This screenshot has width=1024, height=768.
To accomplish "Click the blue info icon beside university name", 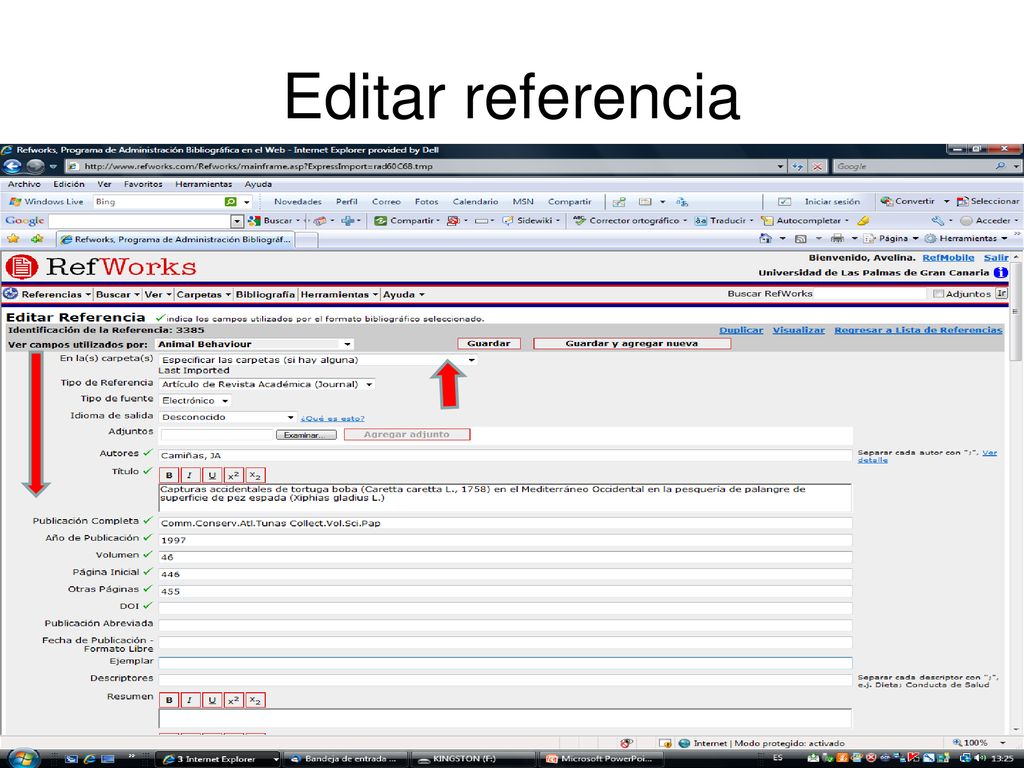I will (x=1000, y=273).
